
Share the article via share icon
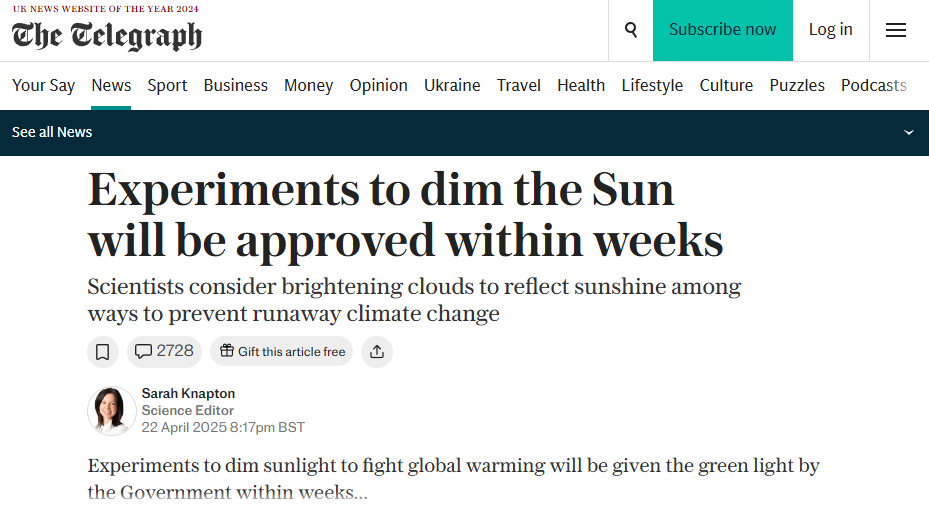click(x=377, y=352)
